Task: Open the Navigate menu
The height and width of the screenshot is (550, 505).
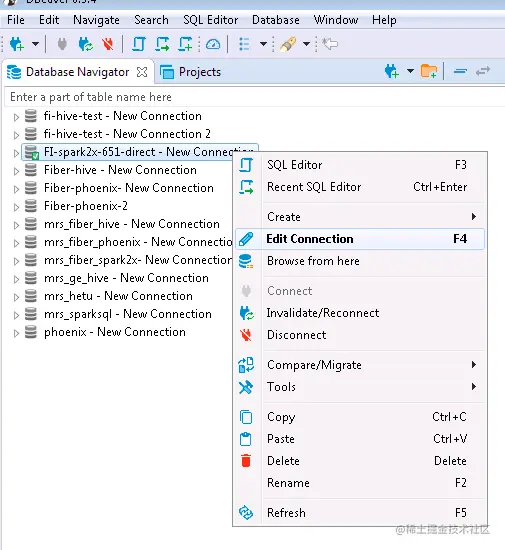Action: click(x=96, y=20)
